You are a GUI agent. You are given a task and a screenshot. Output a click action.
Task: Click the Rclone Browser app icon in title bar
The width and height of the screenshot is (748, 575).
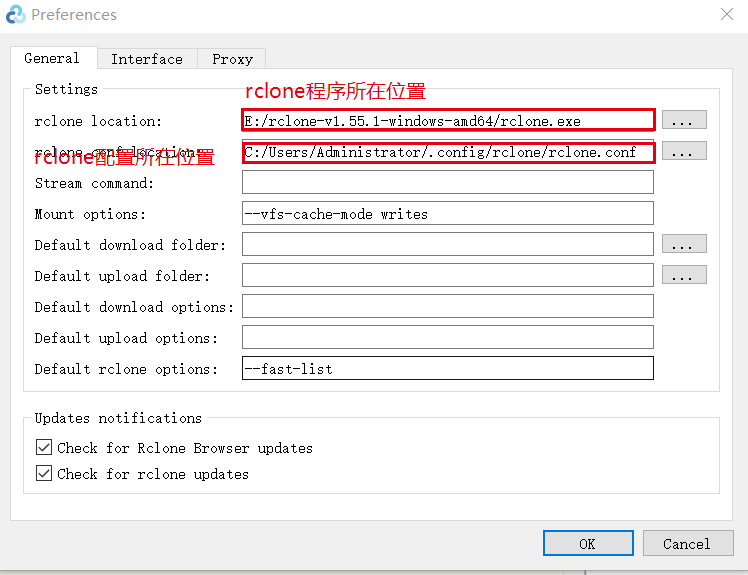(15, 14)
